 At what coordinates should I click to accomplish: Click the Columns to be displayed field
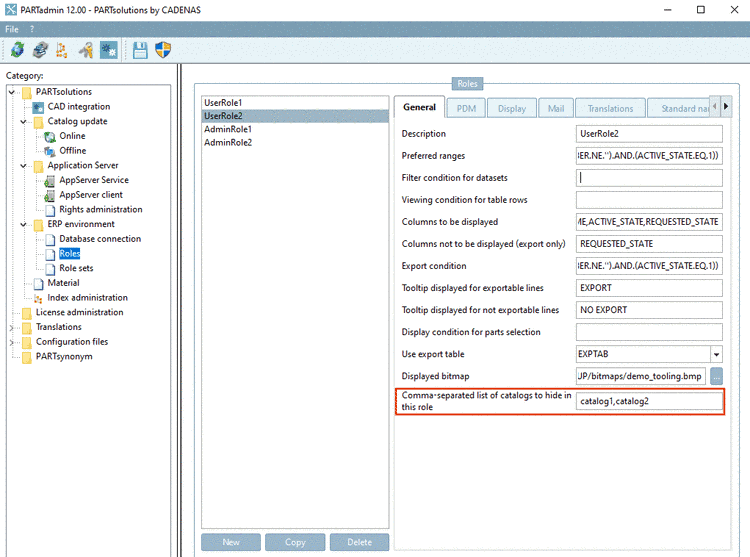649,222
